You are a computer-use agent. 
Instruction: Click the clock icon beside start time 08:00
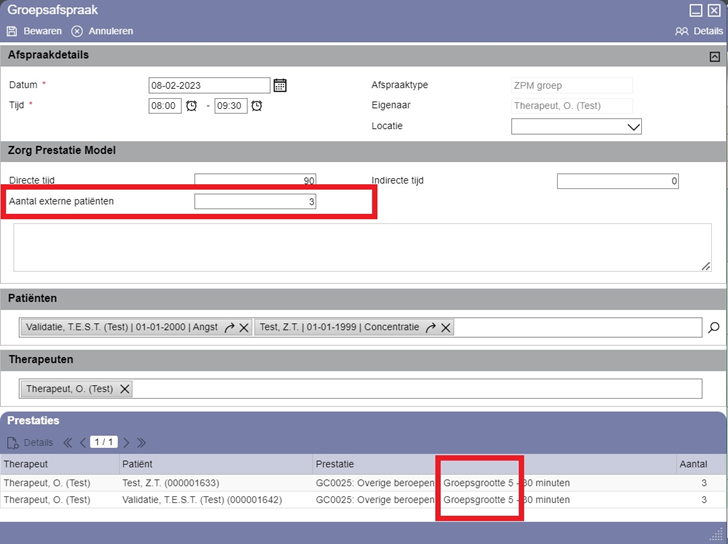[x=192, y=106]
